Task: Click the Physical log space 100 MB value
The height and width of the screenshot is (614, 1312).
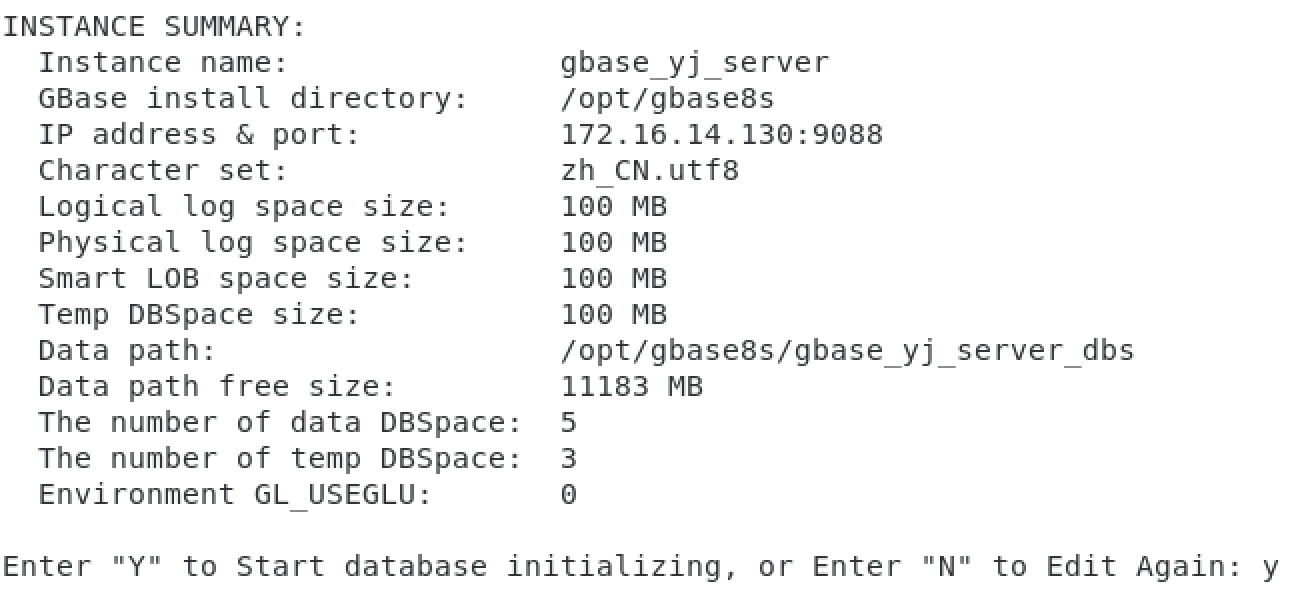Action: click(614, 243)
